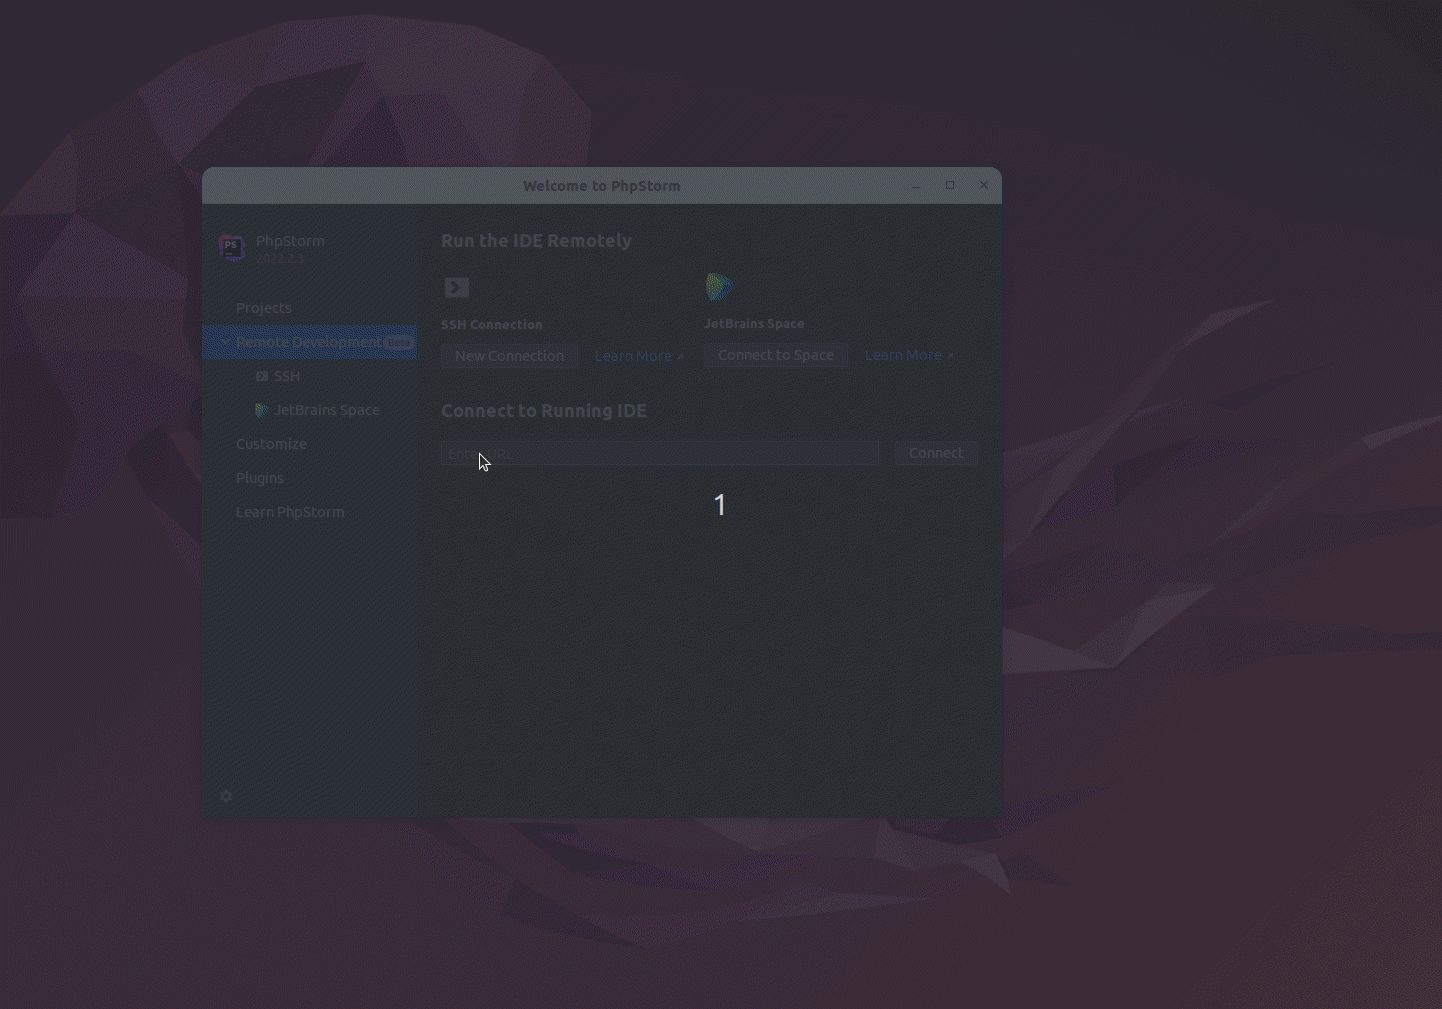Click the 'JetBrains Space' label under the logo

[x=754, y=324]
